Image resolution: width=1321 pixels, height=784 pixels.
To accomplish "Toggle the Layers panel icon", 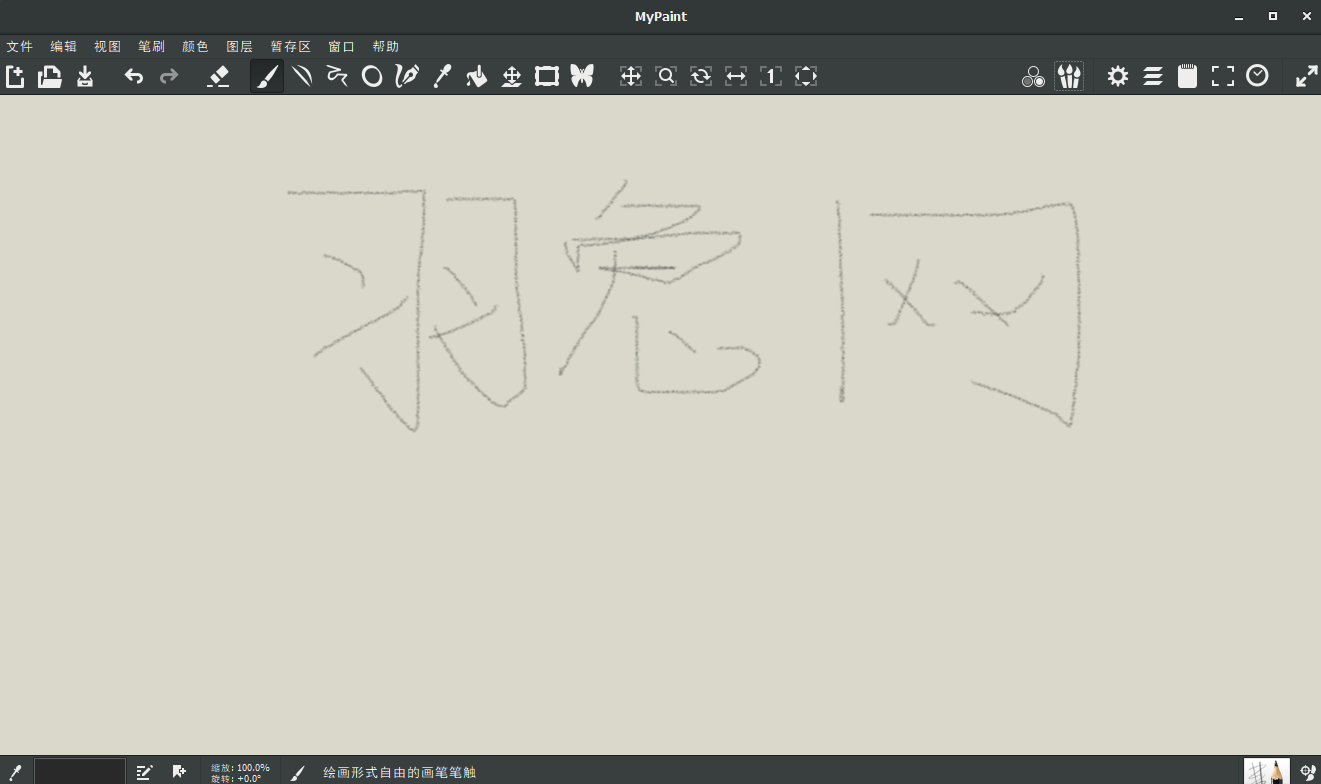I will pyautogui.click(x=1153, y=76).
